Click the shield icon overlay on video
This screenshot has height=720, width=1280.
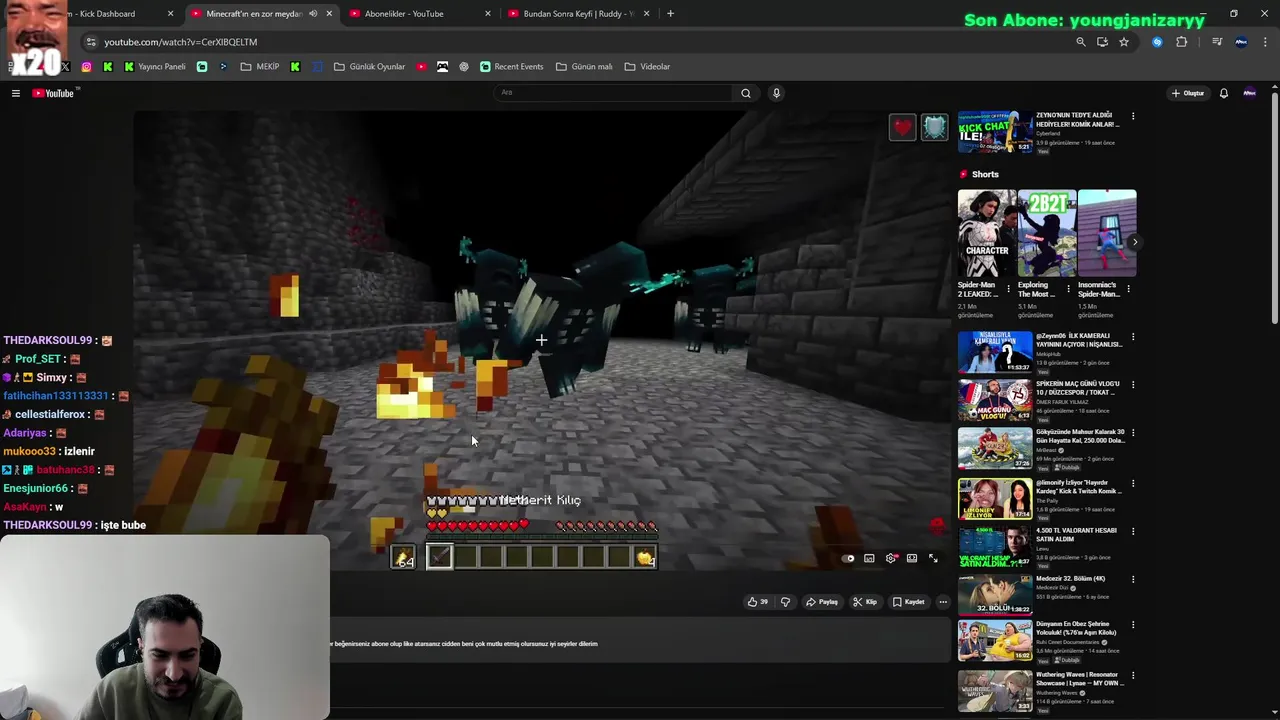click(x=934, y=127)
